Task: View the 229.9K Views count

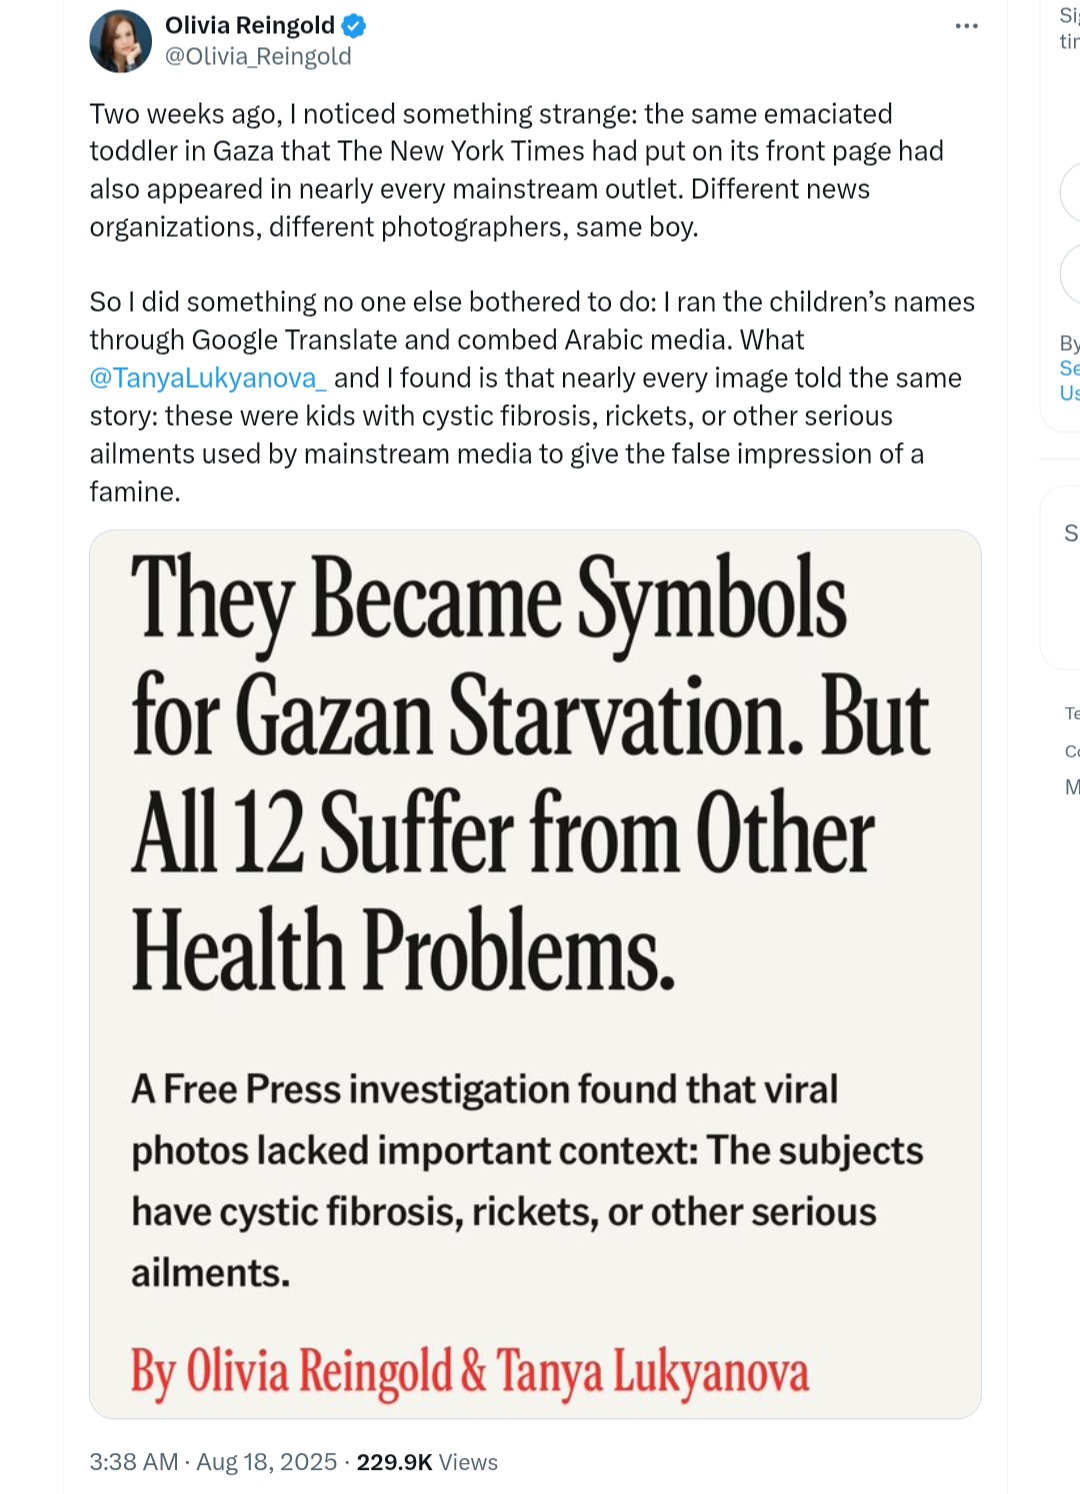Action: click(x=427, y=1462)
